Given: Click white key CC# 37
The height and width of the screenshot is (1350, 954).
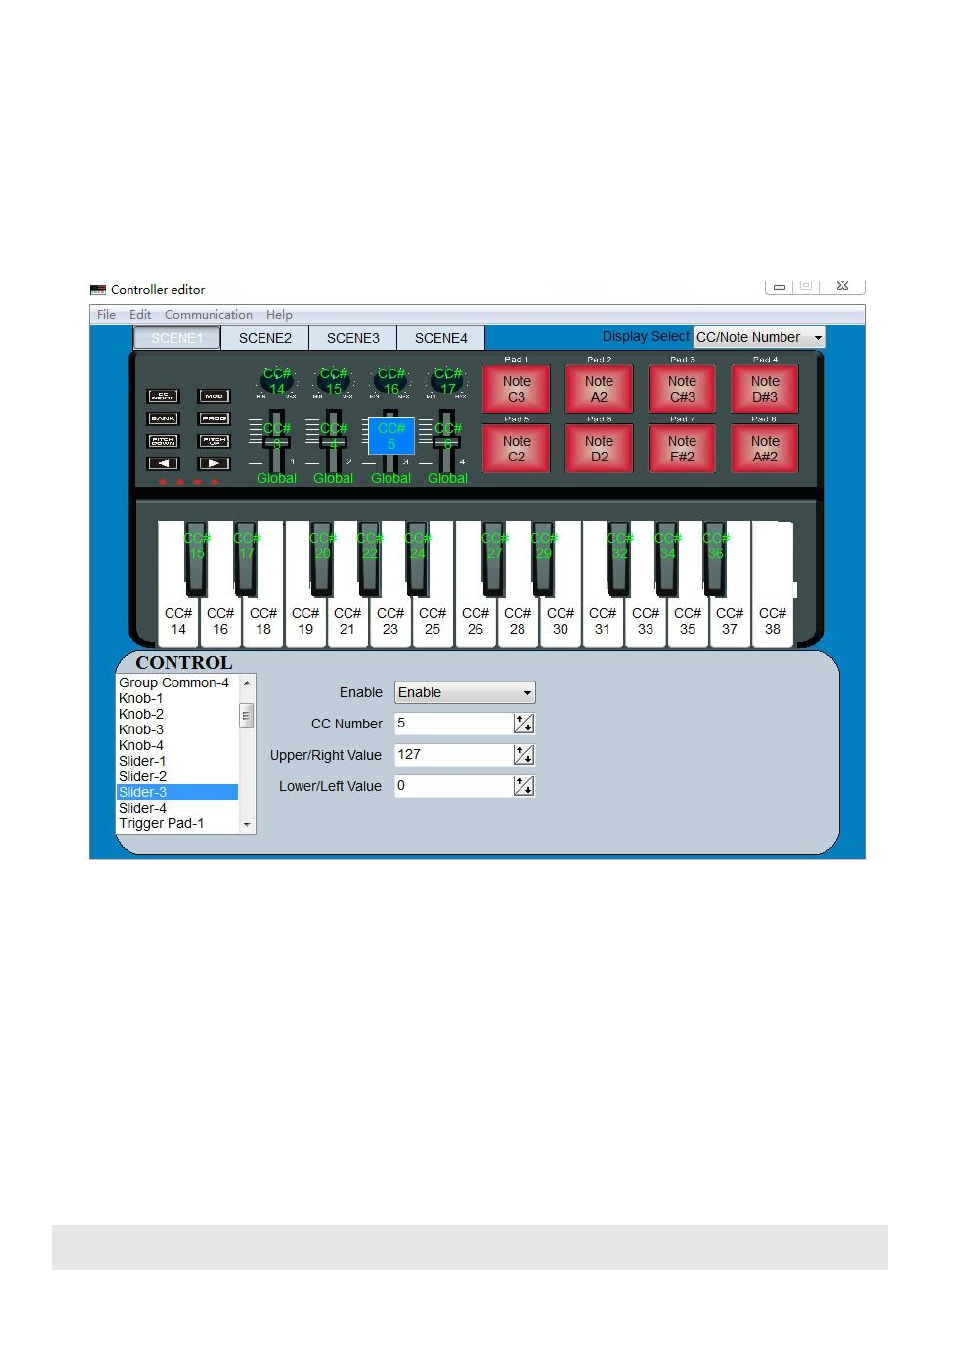Looking at the screenshot, I should click(x=730, y=621).
